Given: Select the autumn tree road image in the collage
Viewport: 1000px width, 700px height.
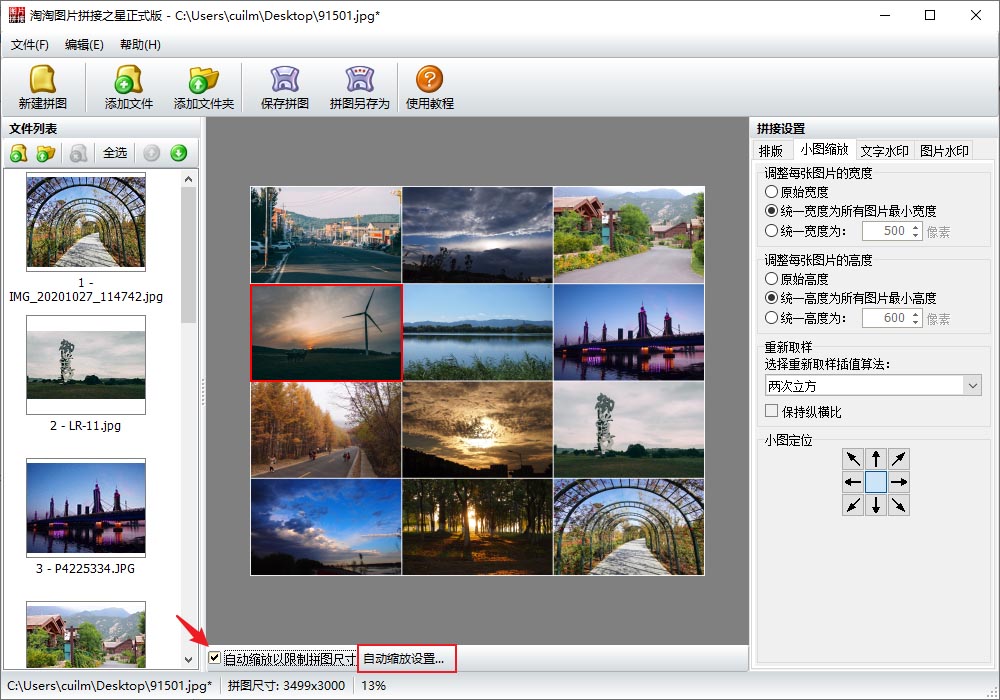Looking at the screenshot, I should tap(327, 430).
